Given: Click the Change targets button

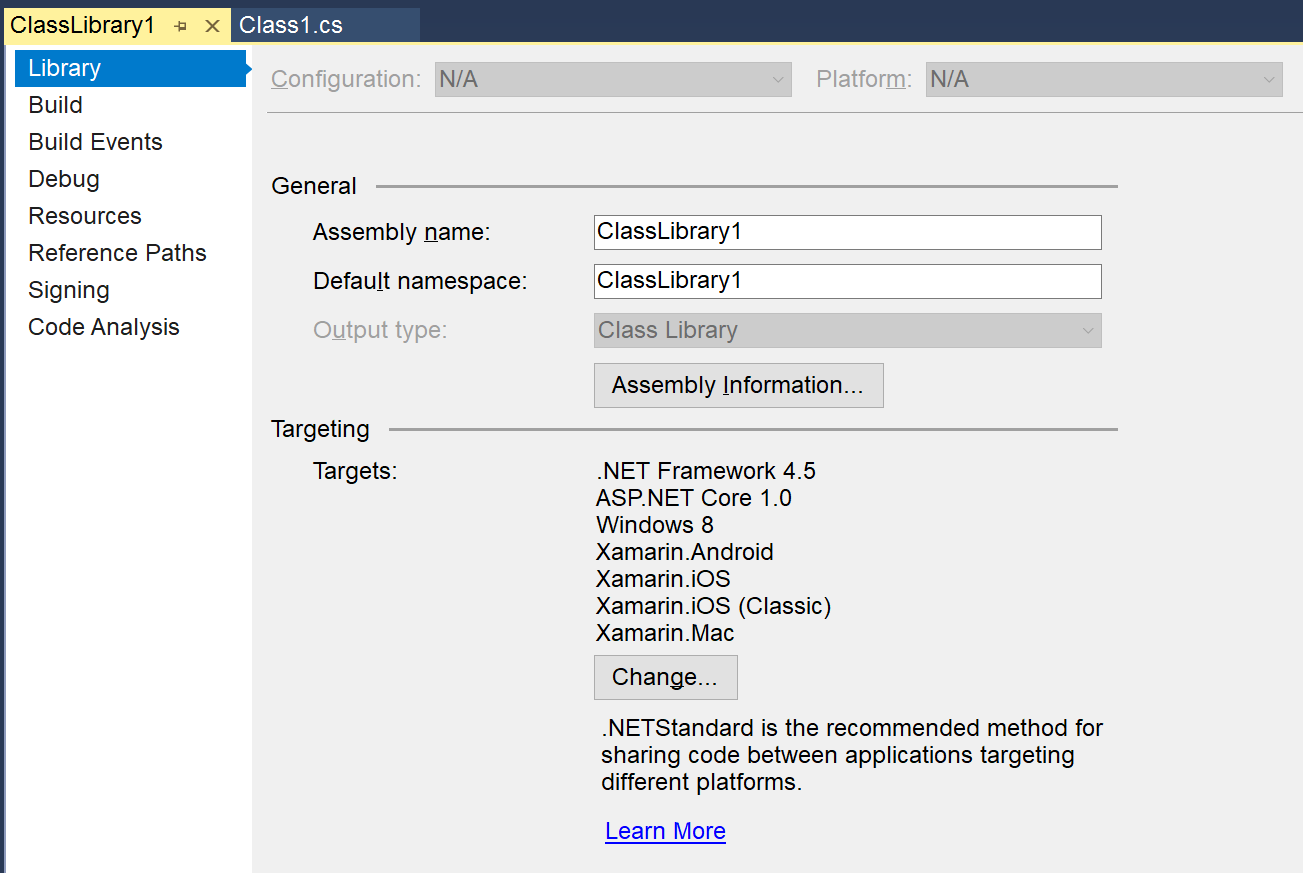Looking at the screenshot, I should click(665, 677).
